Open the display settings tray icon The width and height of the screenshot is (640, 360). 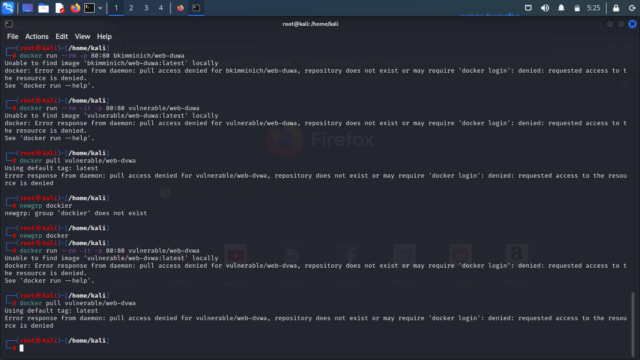tap(528, 8)
